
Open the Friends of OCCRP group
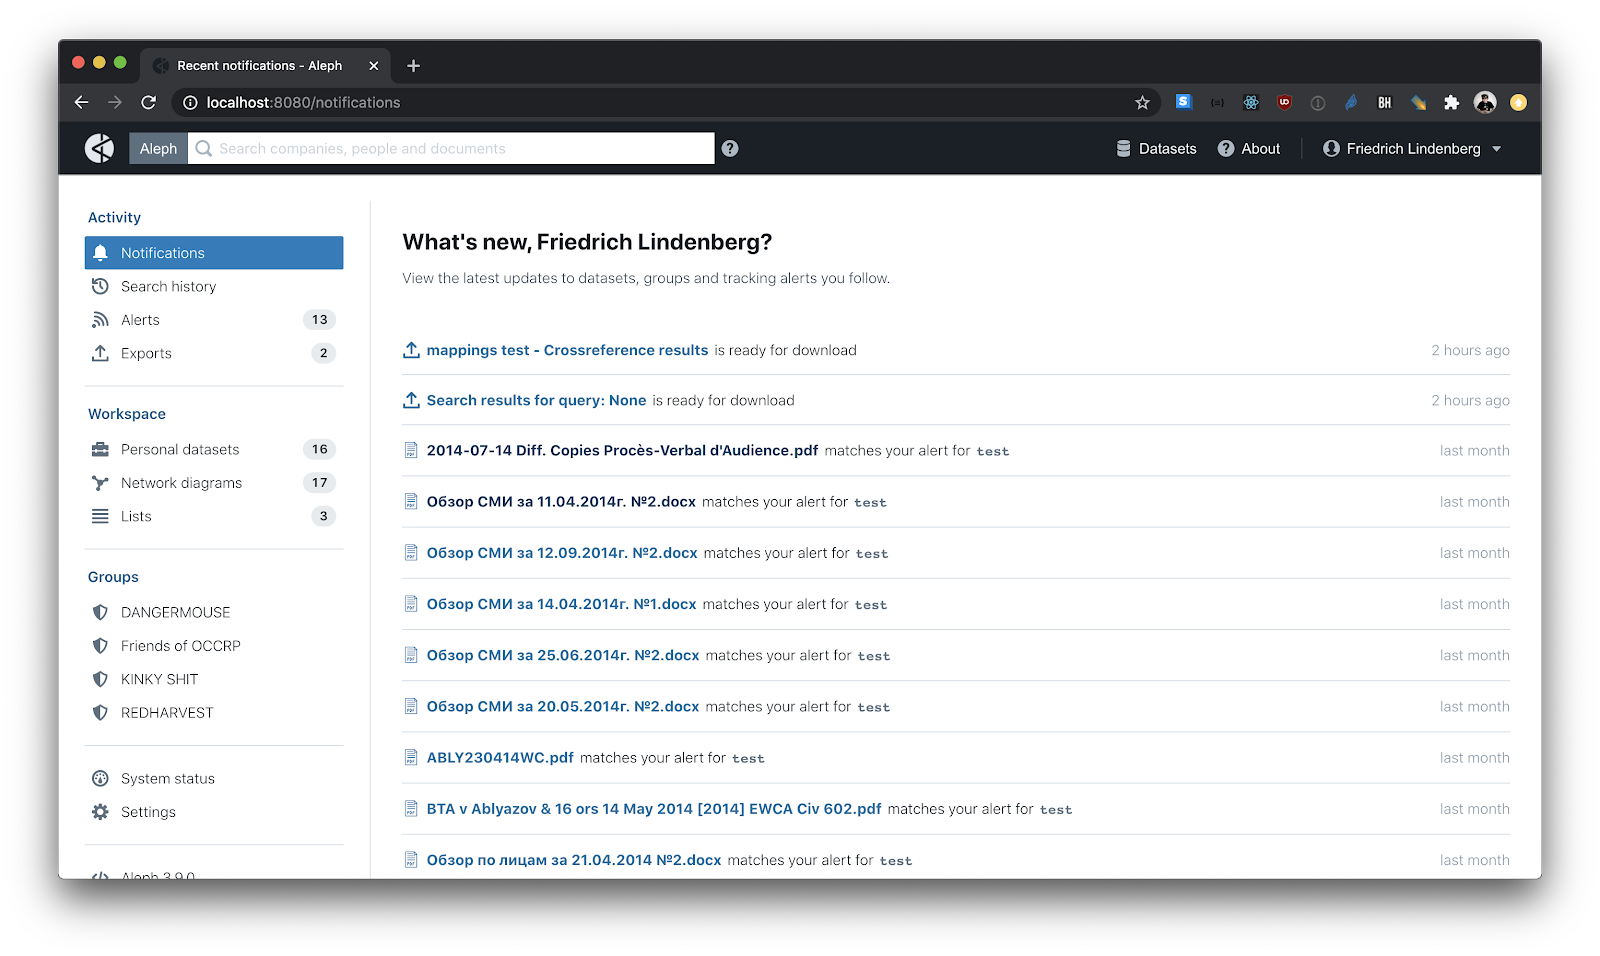(x=214, y=646)
